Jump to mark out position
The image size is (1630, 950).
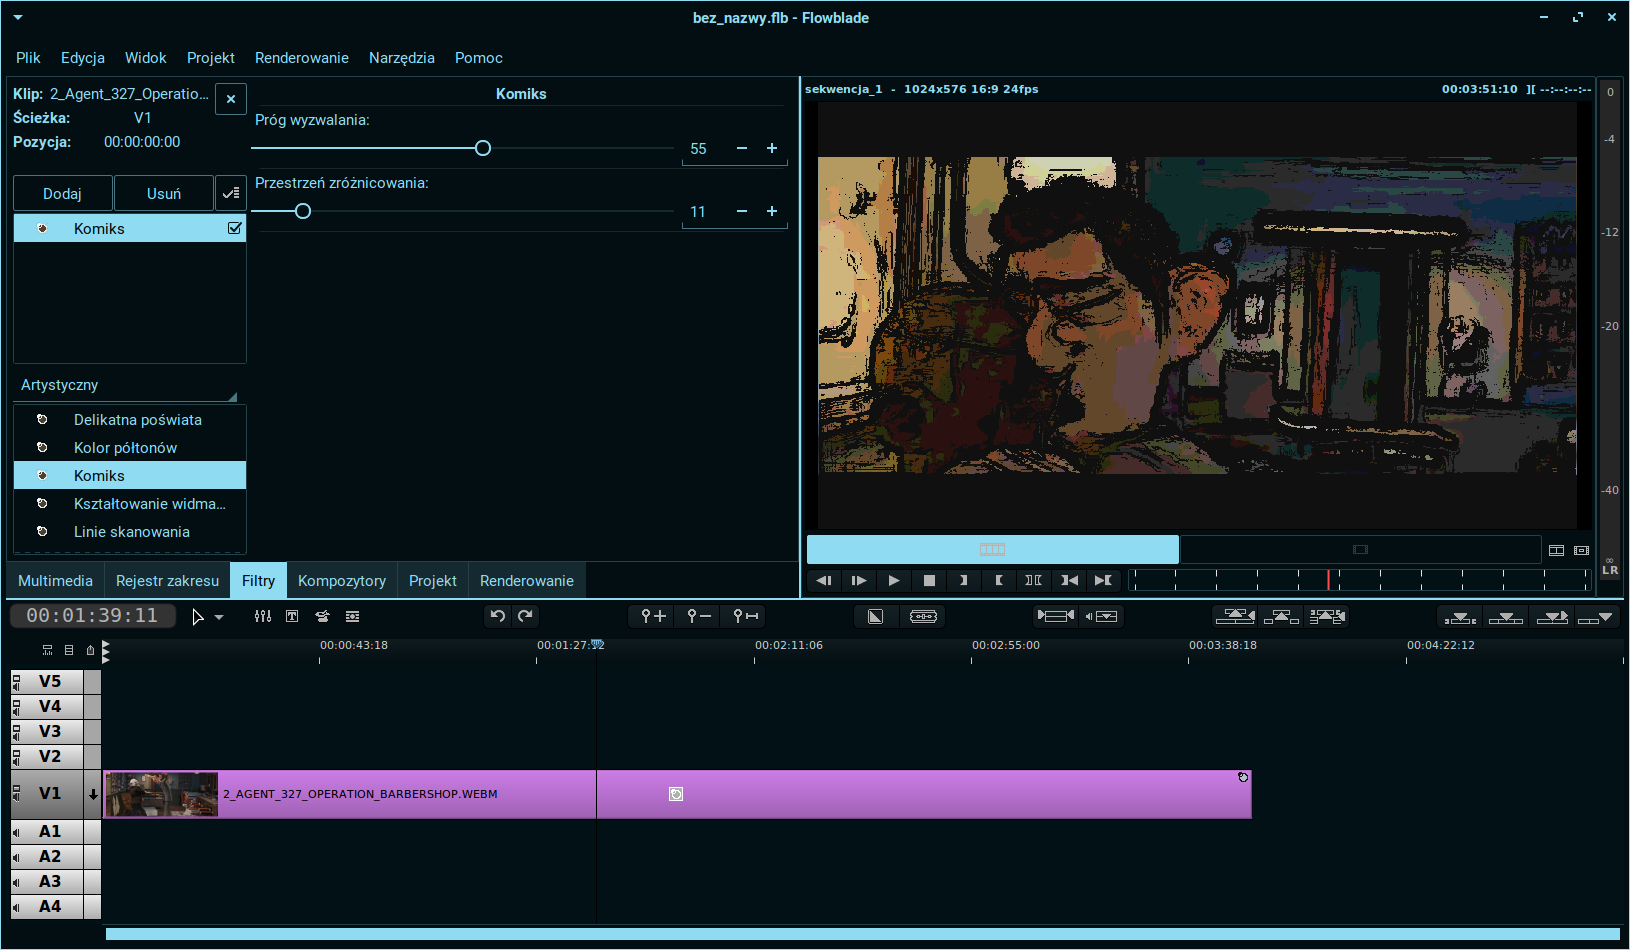1104,580
